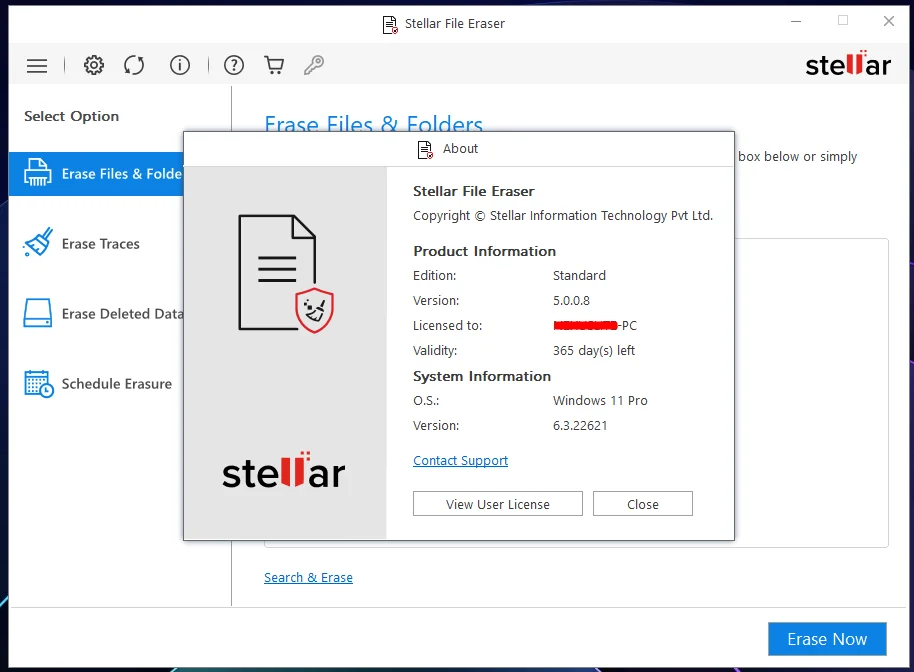Click the update refresh arrows icon

pyautogui.click(x=134, y=65)
